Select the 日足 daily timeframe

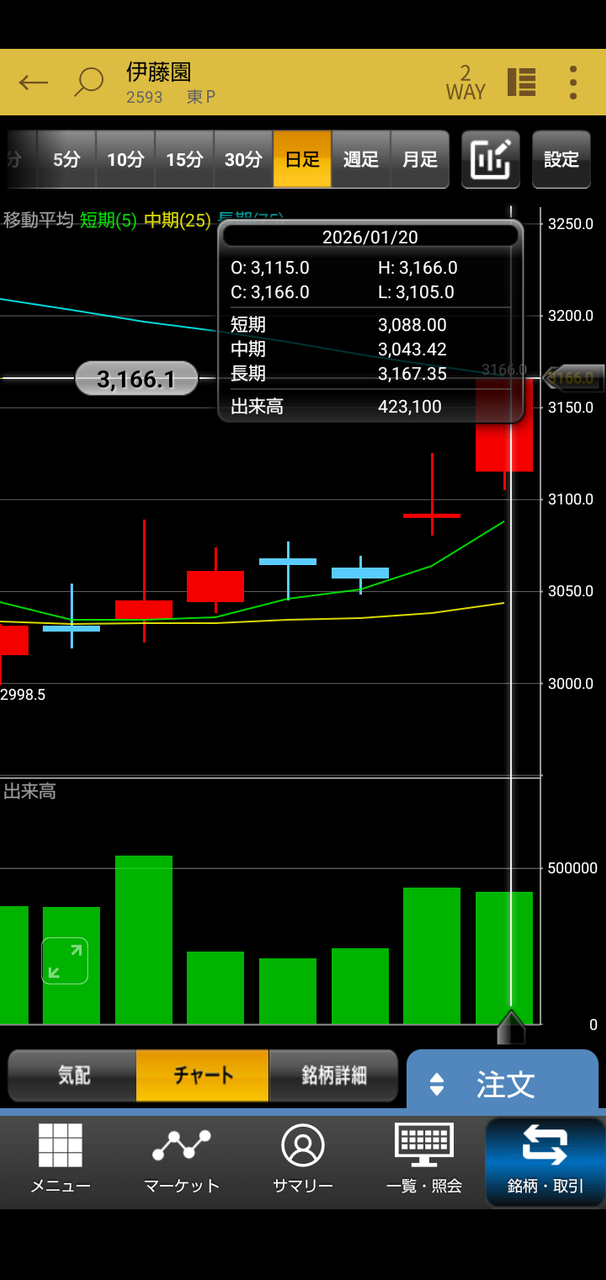coord(302,159)
